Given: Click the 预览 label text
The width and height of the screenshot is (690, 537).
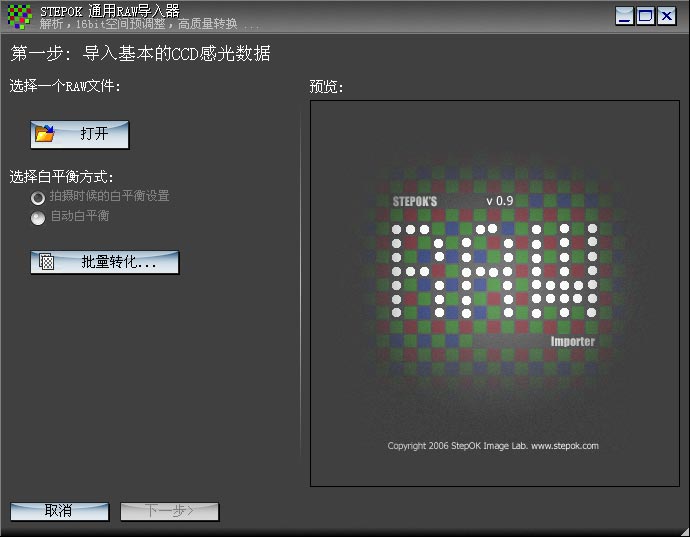Looking at the screenshot, I should click(326, 86).
